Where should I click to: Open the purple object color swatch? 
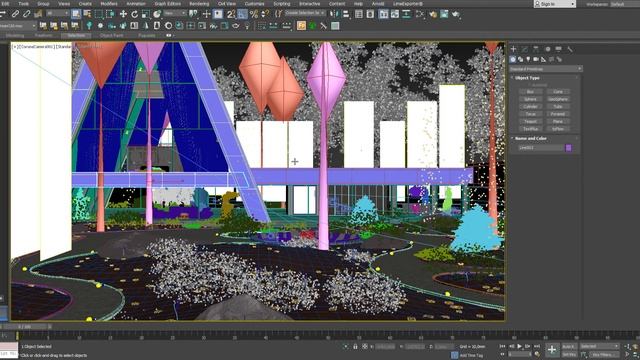click(568, 148)
